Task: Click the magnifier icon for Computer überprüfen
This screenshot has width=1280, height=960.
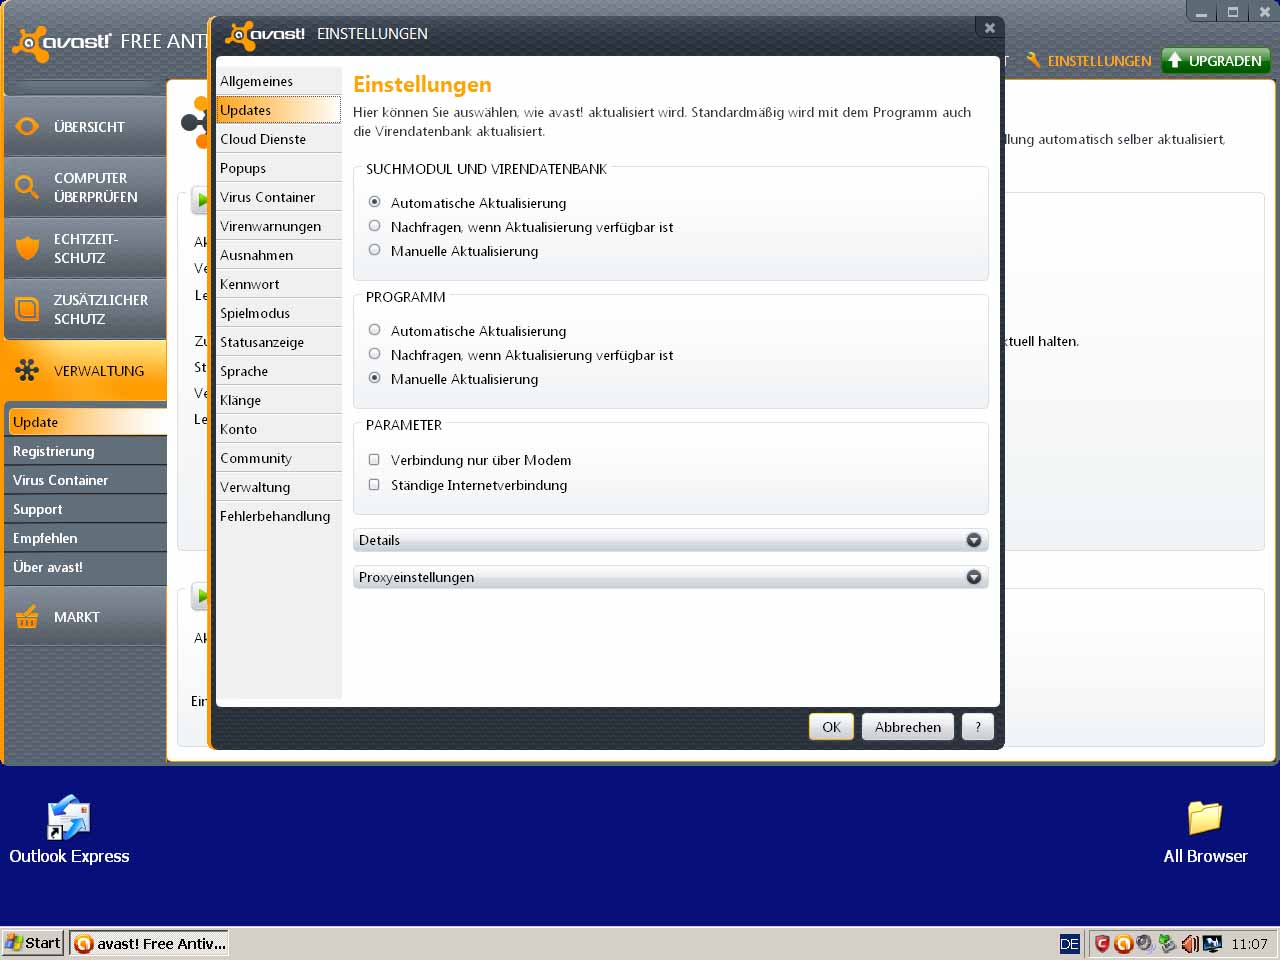Action: click(x=27, y=186)
